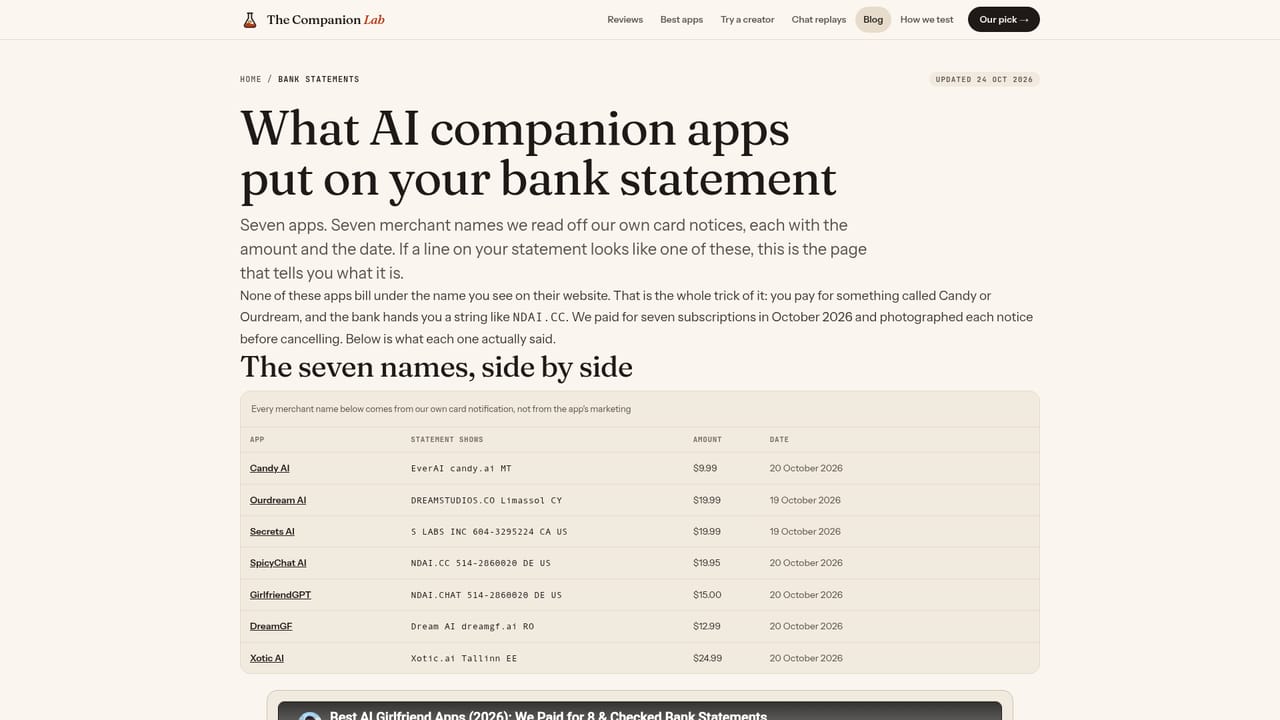
Task: Click the $9.99 amount cell
Action: 705,468
